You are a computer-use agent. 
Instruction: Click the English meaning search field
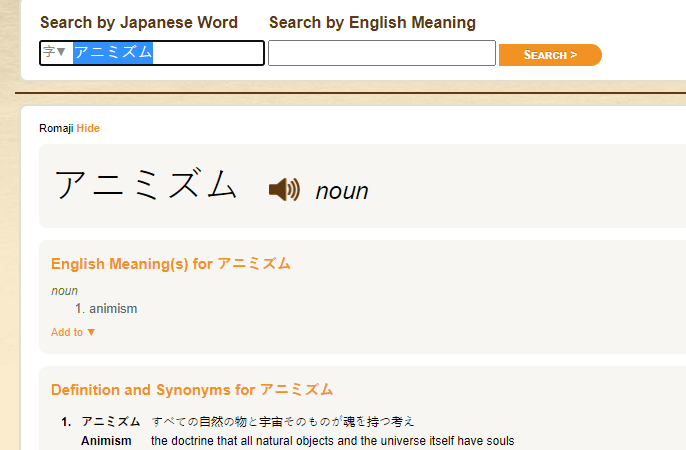(381, 53)
